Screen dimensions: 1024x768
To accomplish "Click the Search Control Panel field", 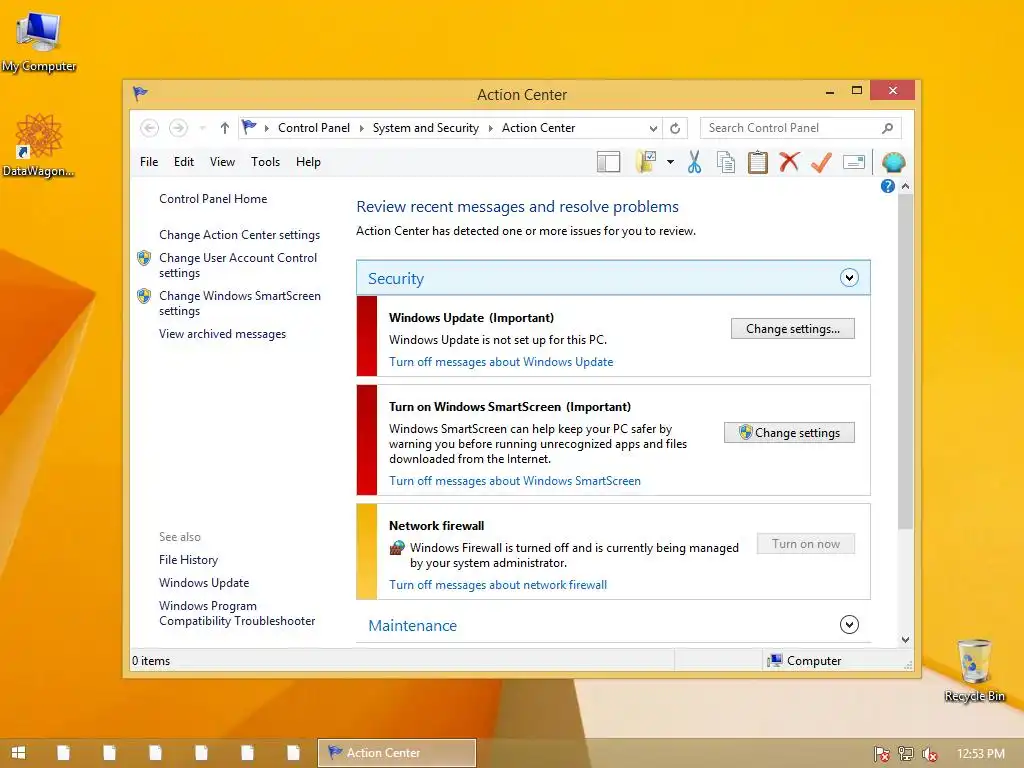I will click(x=800, y=128).
